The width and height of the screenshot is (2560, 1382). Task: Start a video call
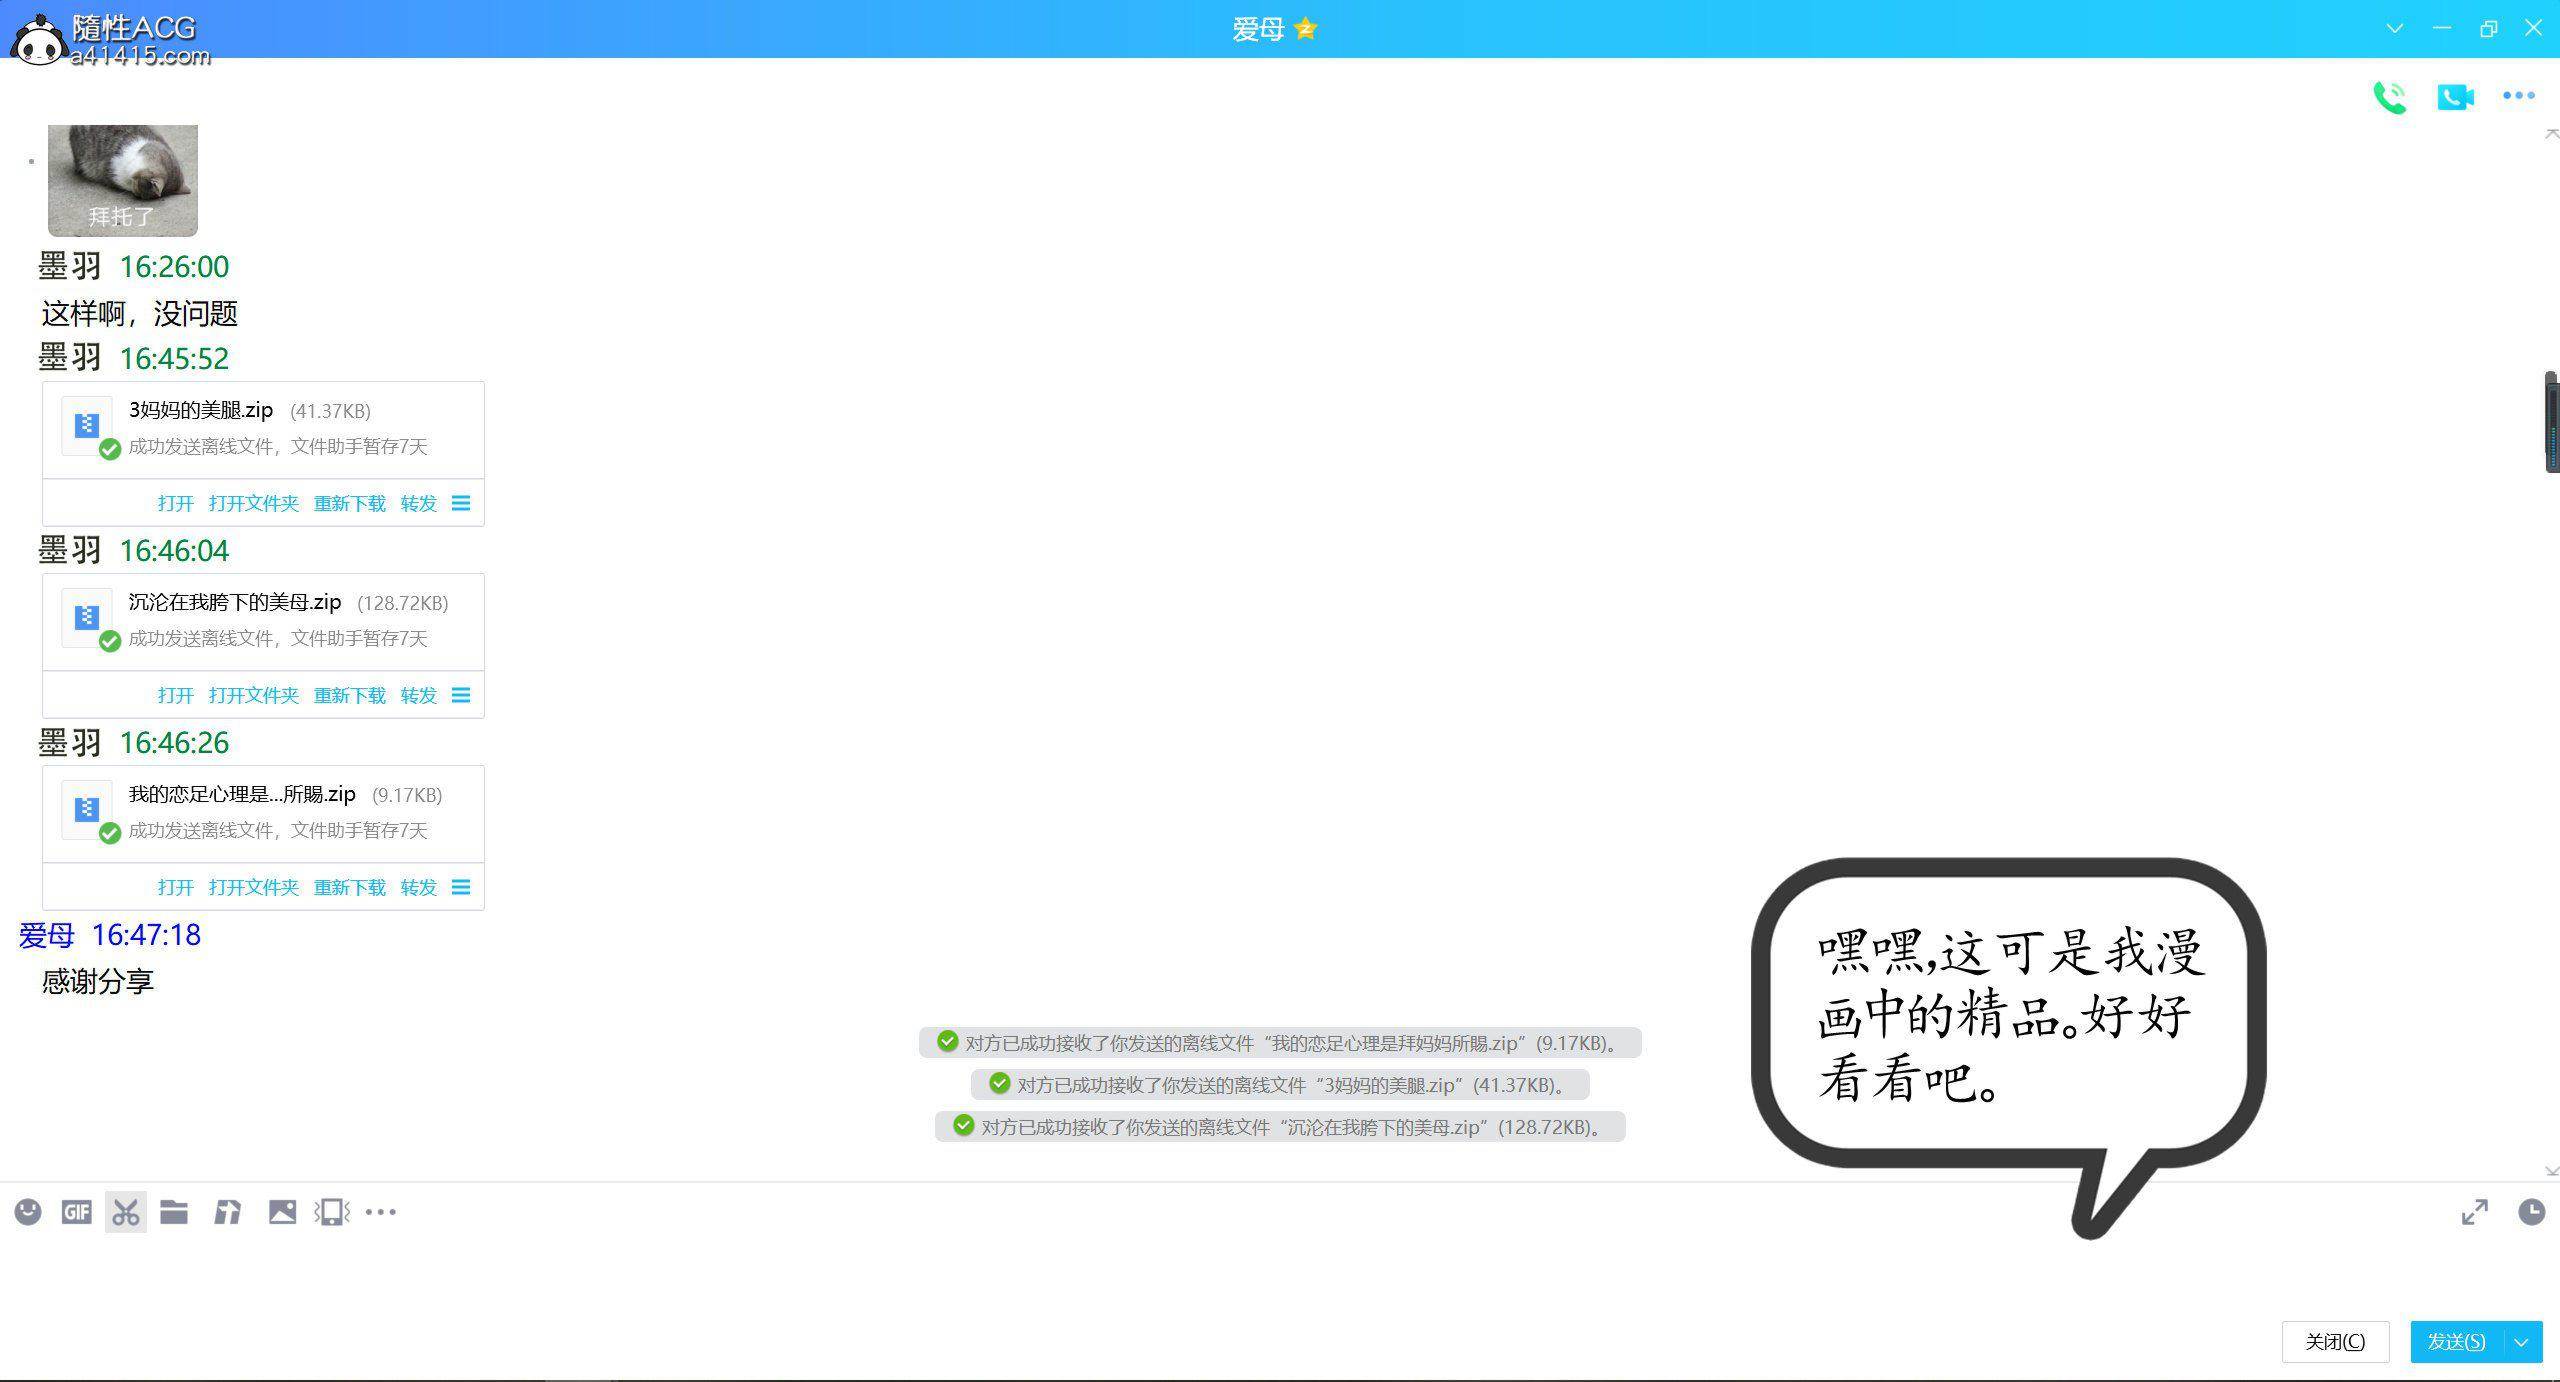pyautogui.click(x=2455, y=97)
